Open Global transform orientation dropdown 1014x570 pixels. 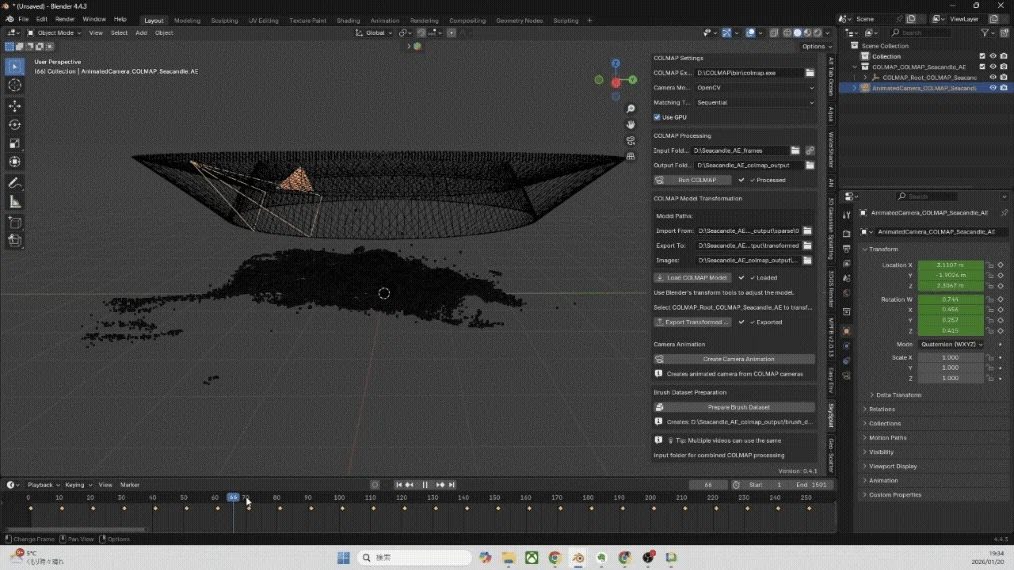click(374, 33)
